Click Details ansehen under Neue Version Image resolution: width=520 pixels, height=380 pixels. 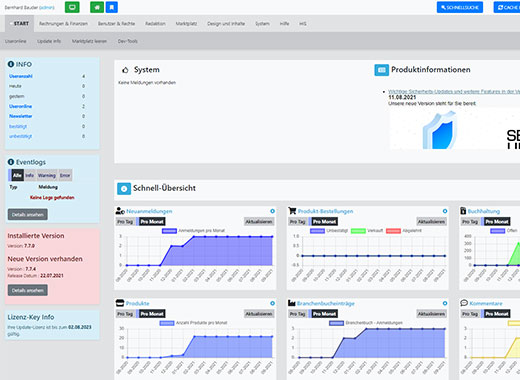click(28, 290)
